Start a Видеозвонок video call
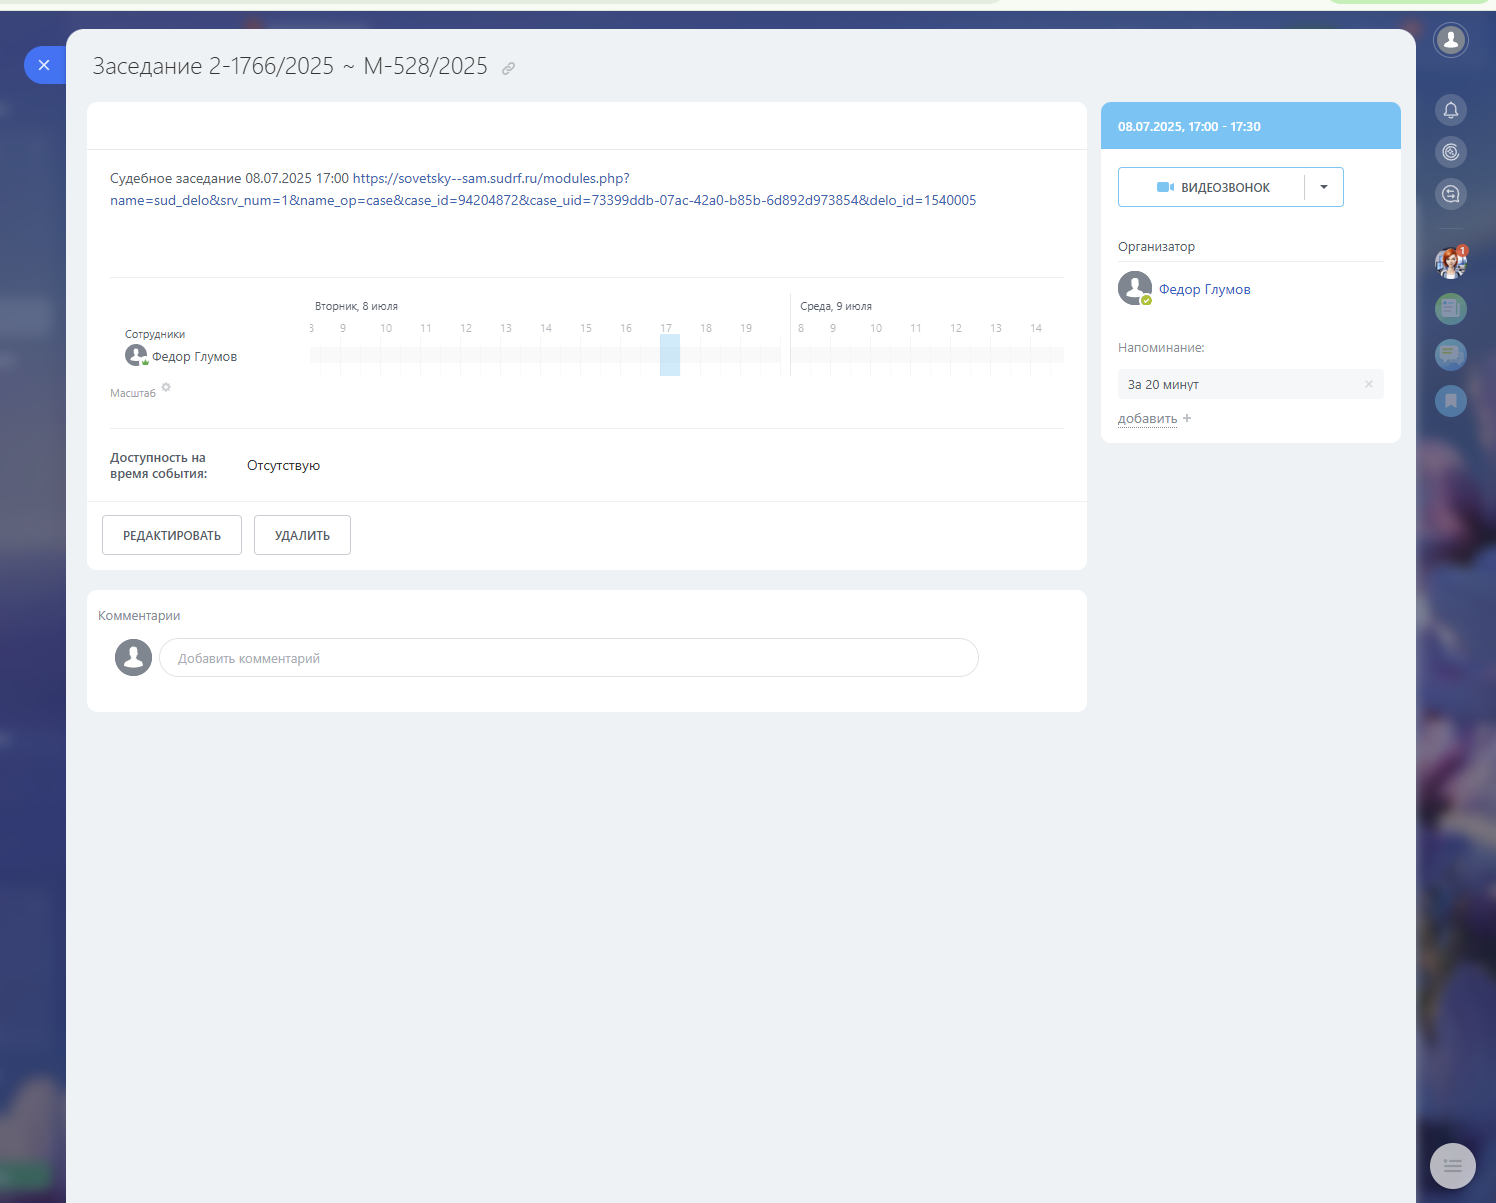The height and width of the screenshot is (1203, 1496). click(1212, 187)
